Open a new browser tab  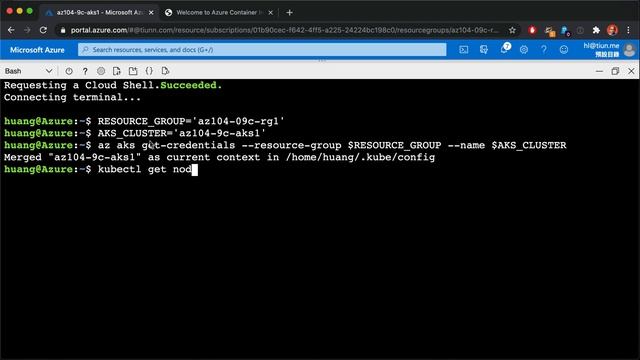pos(289,13)
